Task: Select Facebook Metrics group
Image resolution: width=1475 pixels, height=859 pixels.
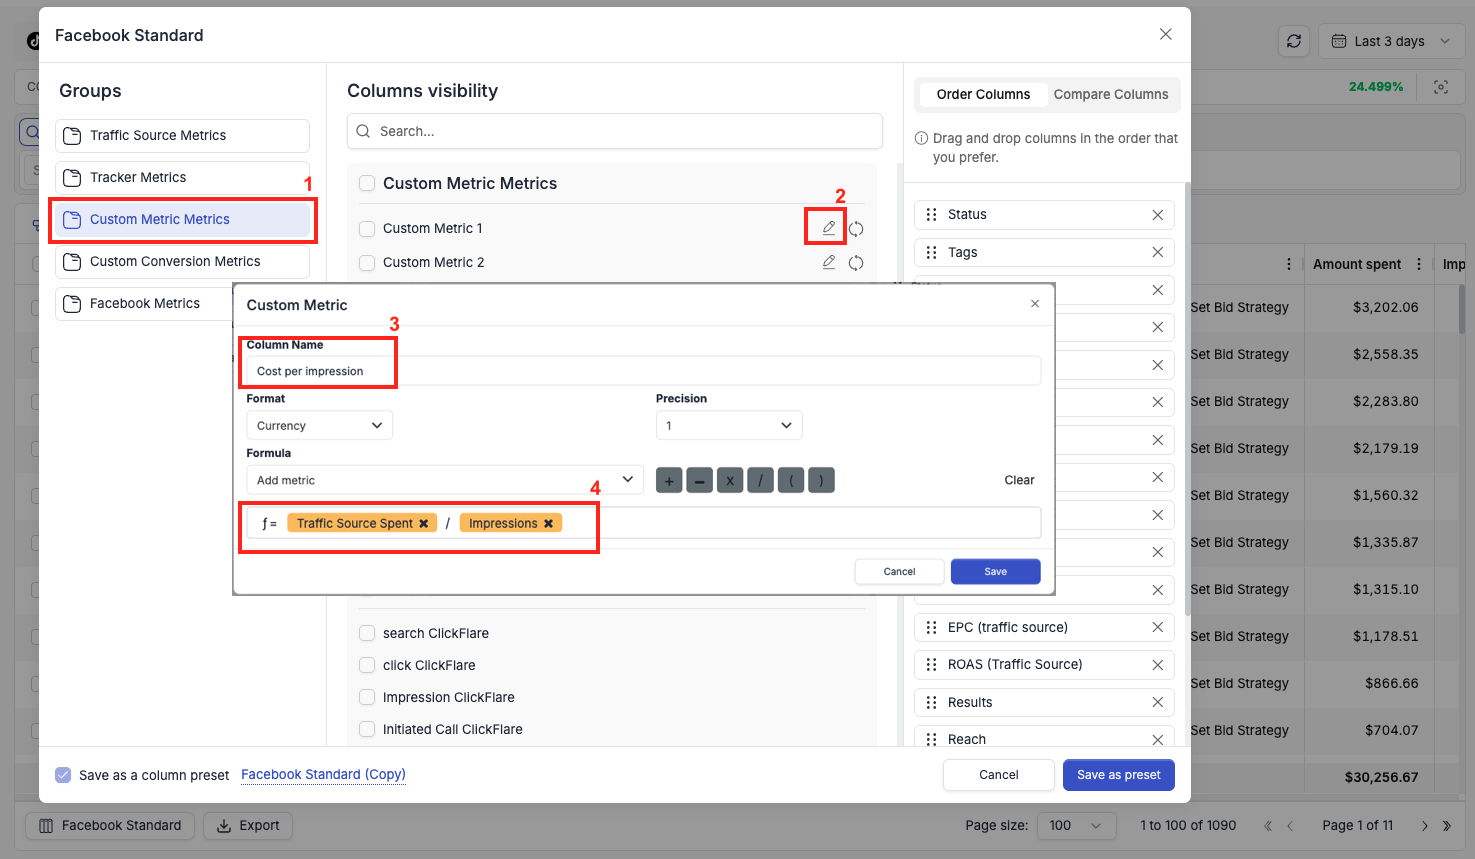Action: click(145, 304)
